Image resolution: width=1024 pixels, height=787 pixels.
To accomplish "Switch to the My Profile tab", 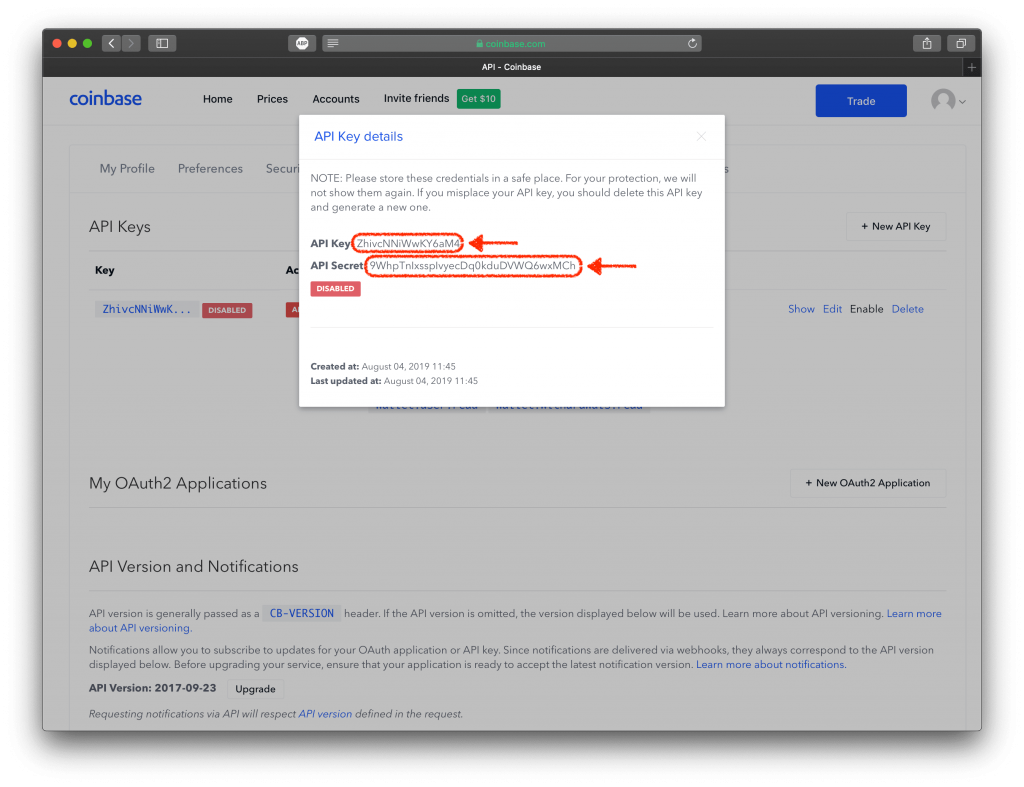I will (x=127, y=169).
